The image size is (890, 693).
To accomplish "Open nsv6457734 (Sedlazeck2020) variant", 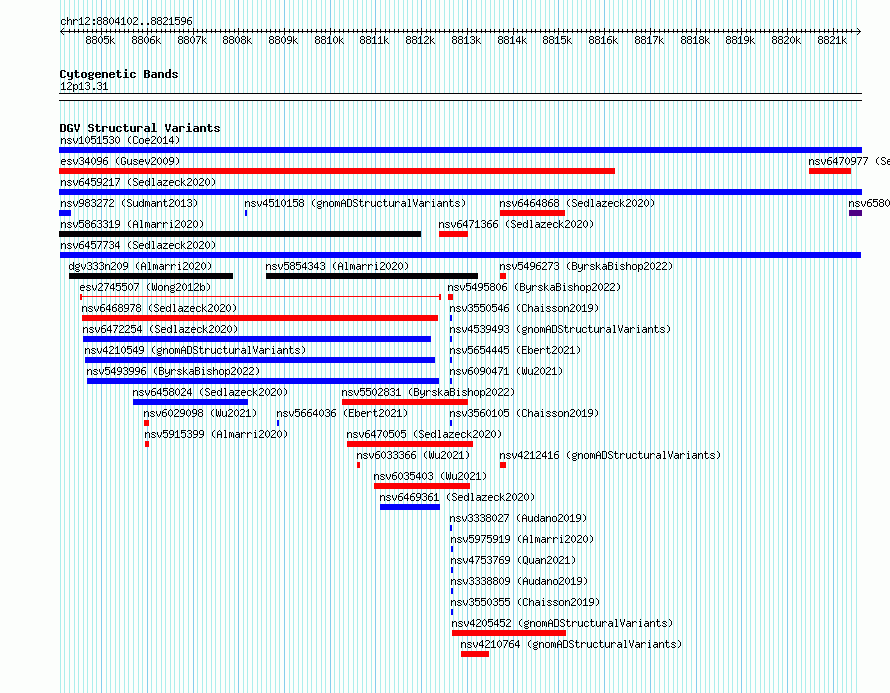I will (138, 245).
